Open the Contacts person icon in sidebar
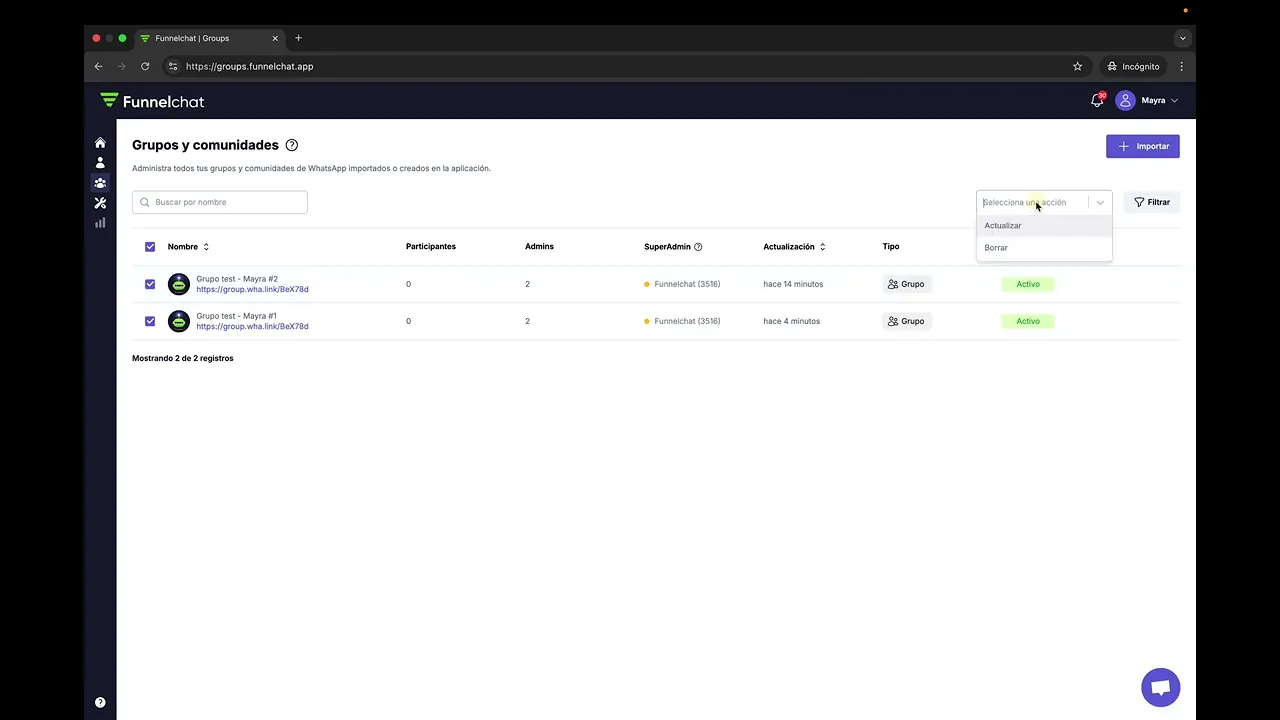1280x720 pixels. pos(100,163)
